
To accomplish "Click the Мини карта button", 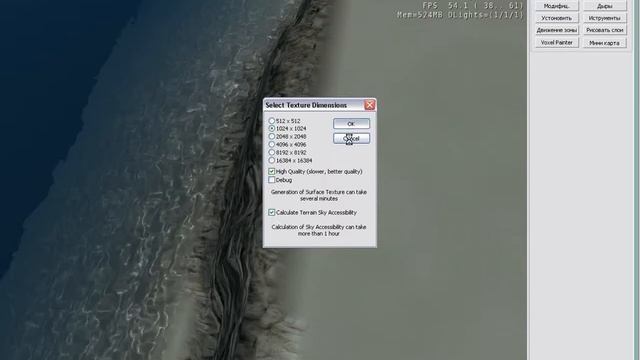I will [604, 42].
